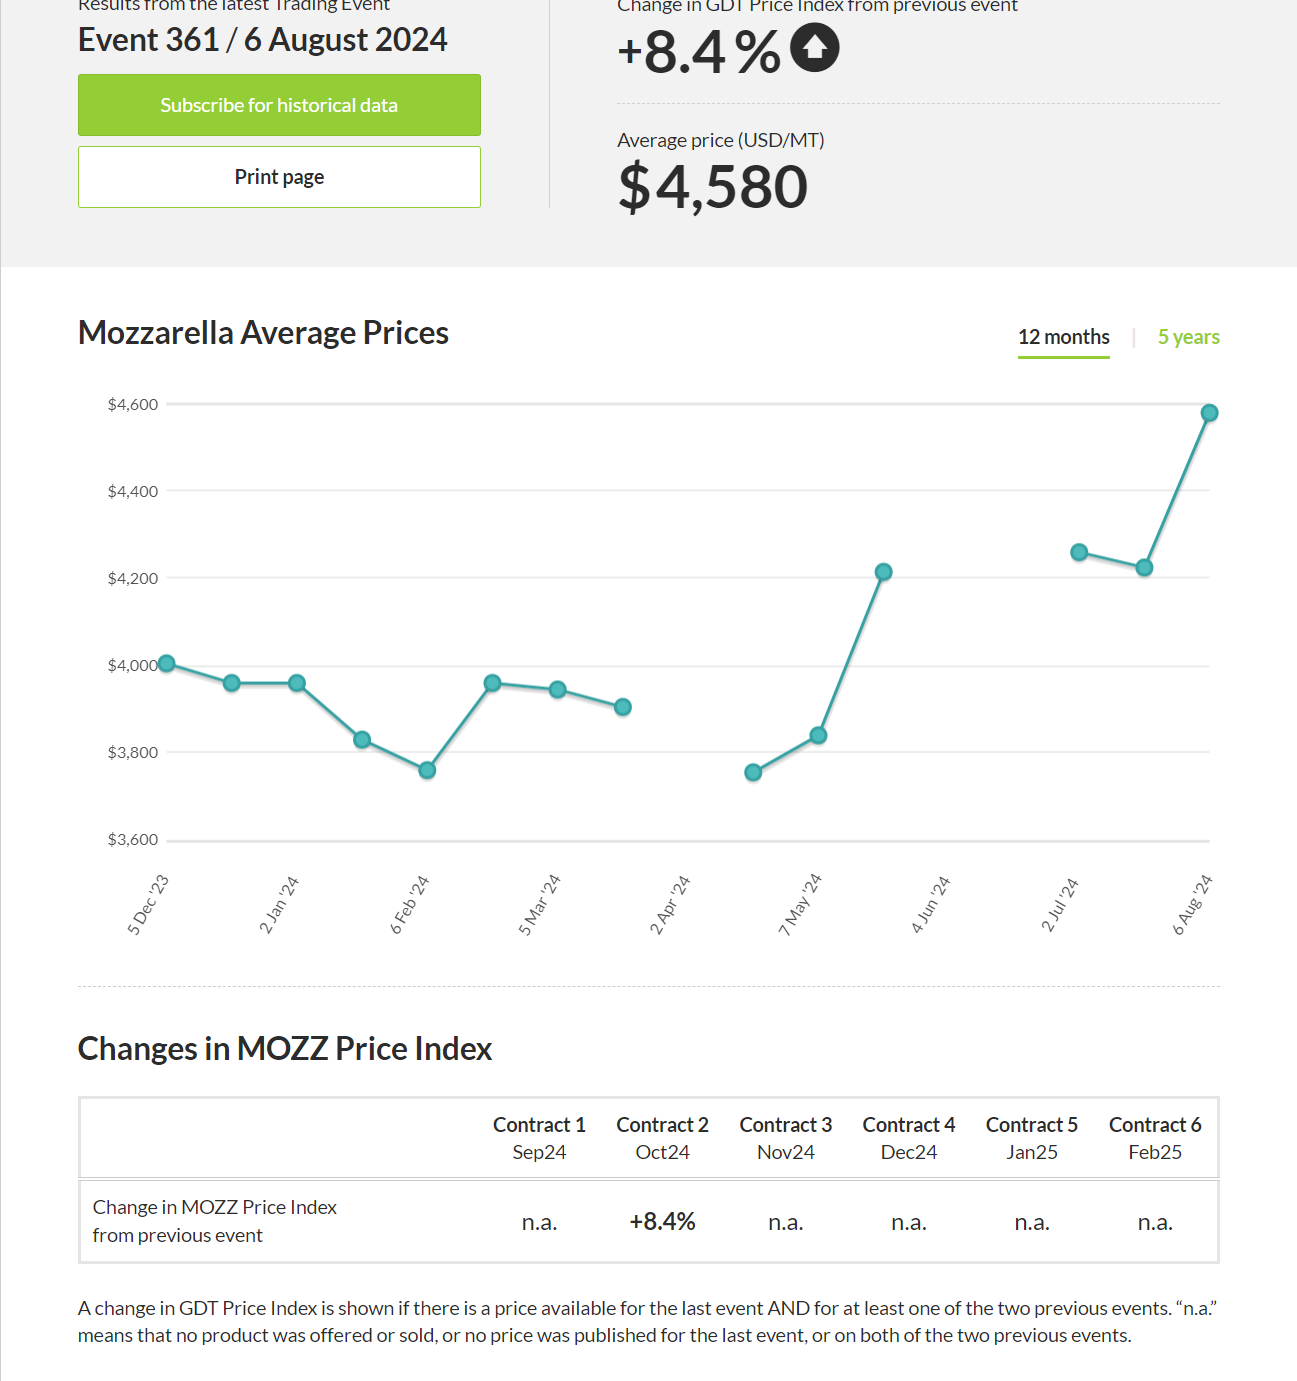Click the +8.4% value in the table

click(x=662, y=1222)
